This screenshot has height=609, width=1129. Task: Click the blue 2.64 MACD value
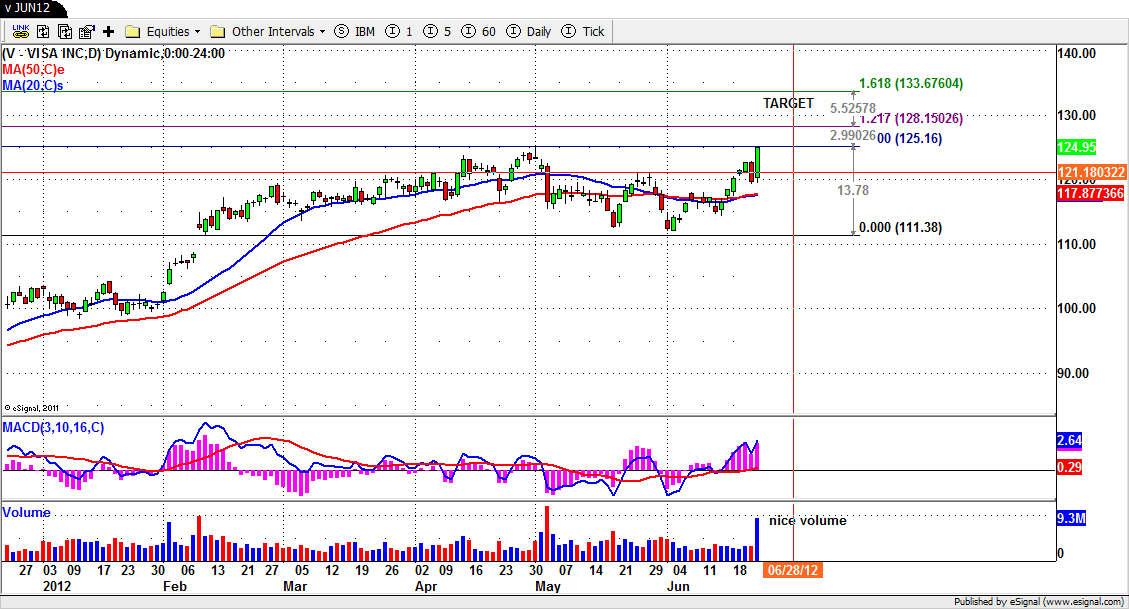[x=1069, y=441]
